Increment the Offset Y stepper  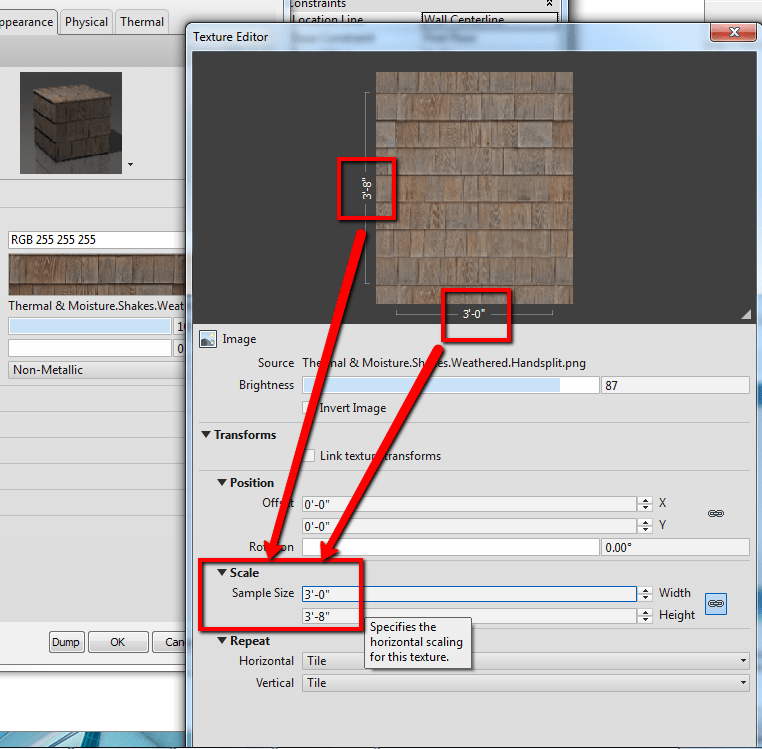pos(645,522)
